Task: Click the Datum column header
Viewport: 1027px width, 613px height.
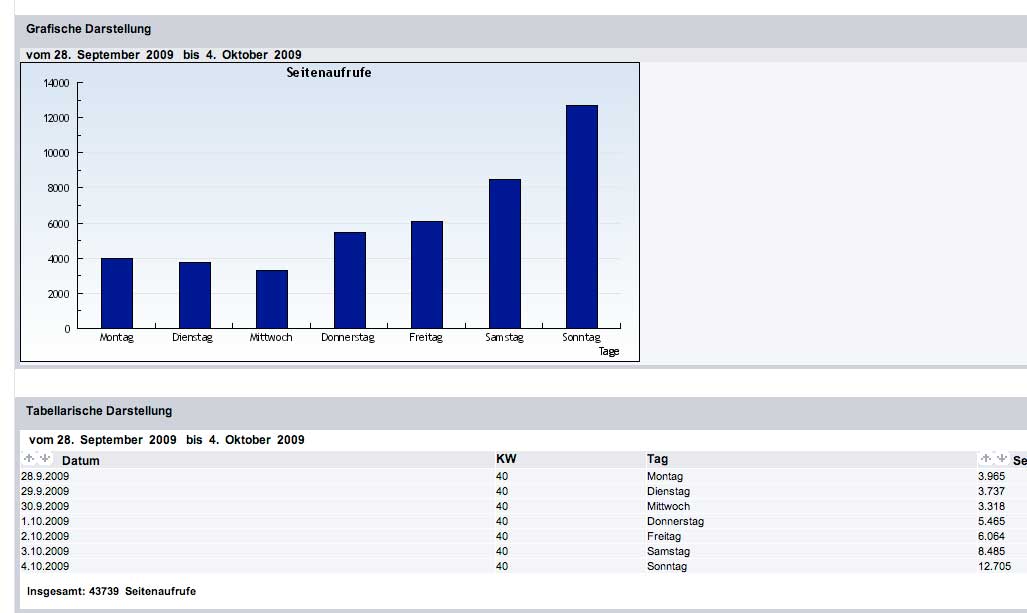Action: (81, 460)
